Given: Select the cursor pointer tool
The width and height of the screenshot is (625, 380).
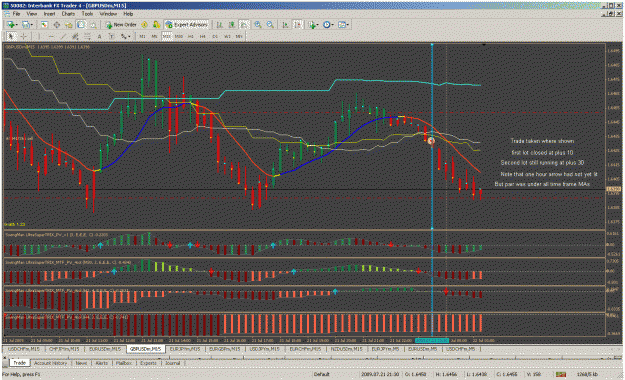Looking at the screenshot, I should coord(11,36).
